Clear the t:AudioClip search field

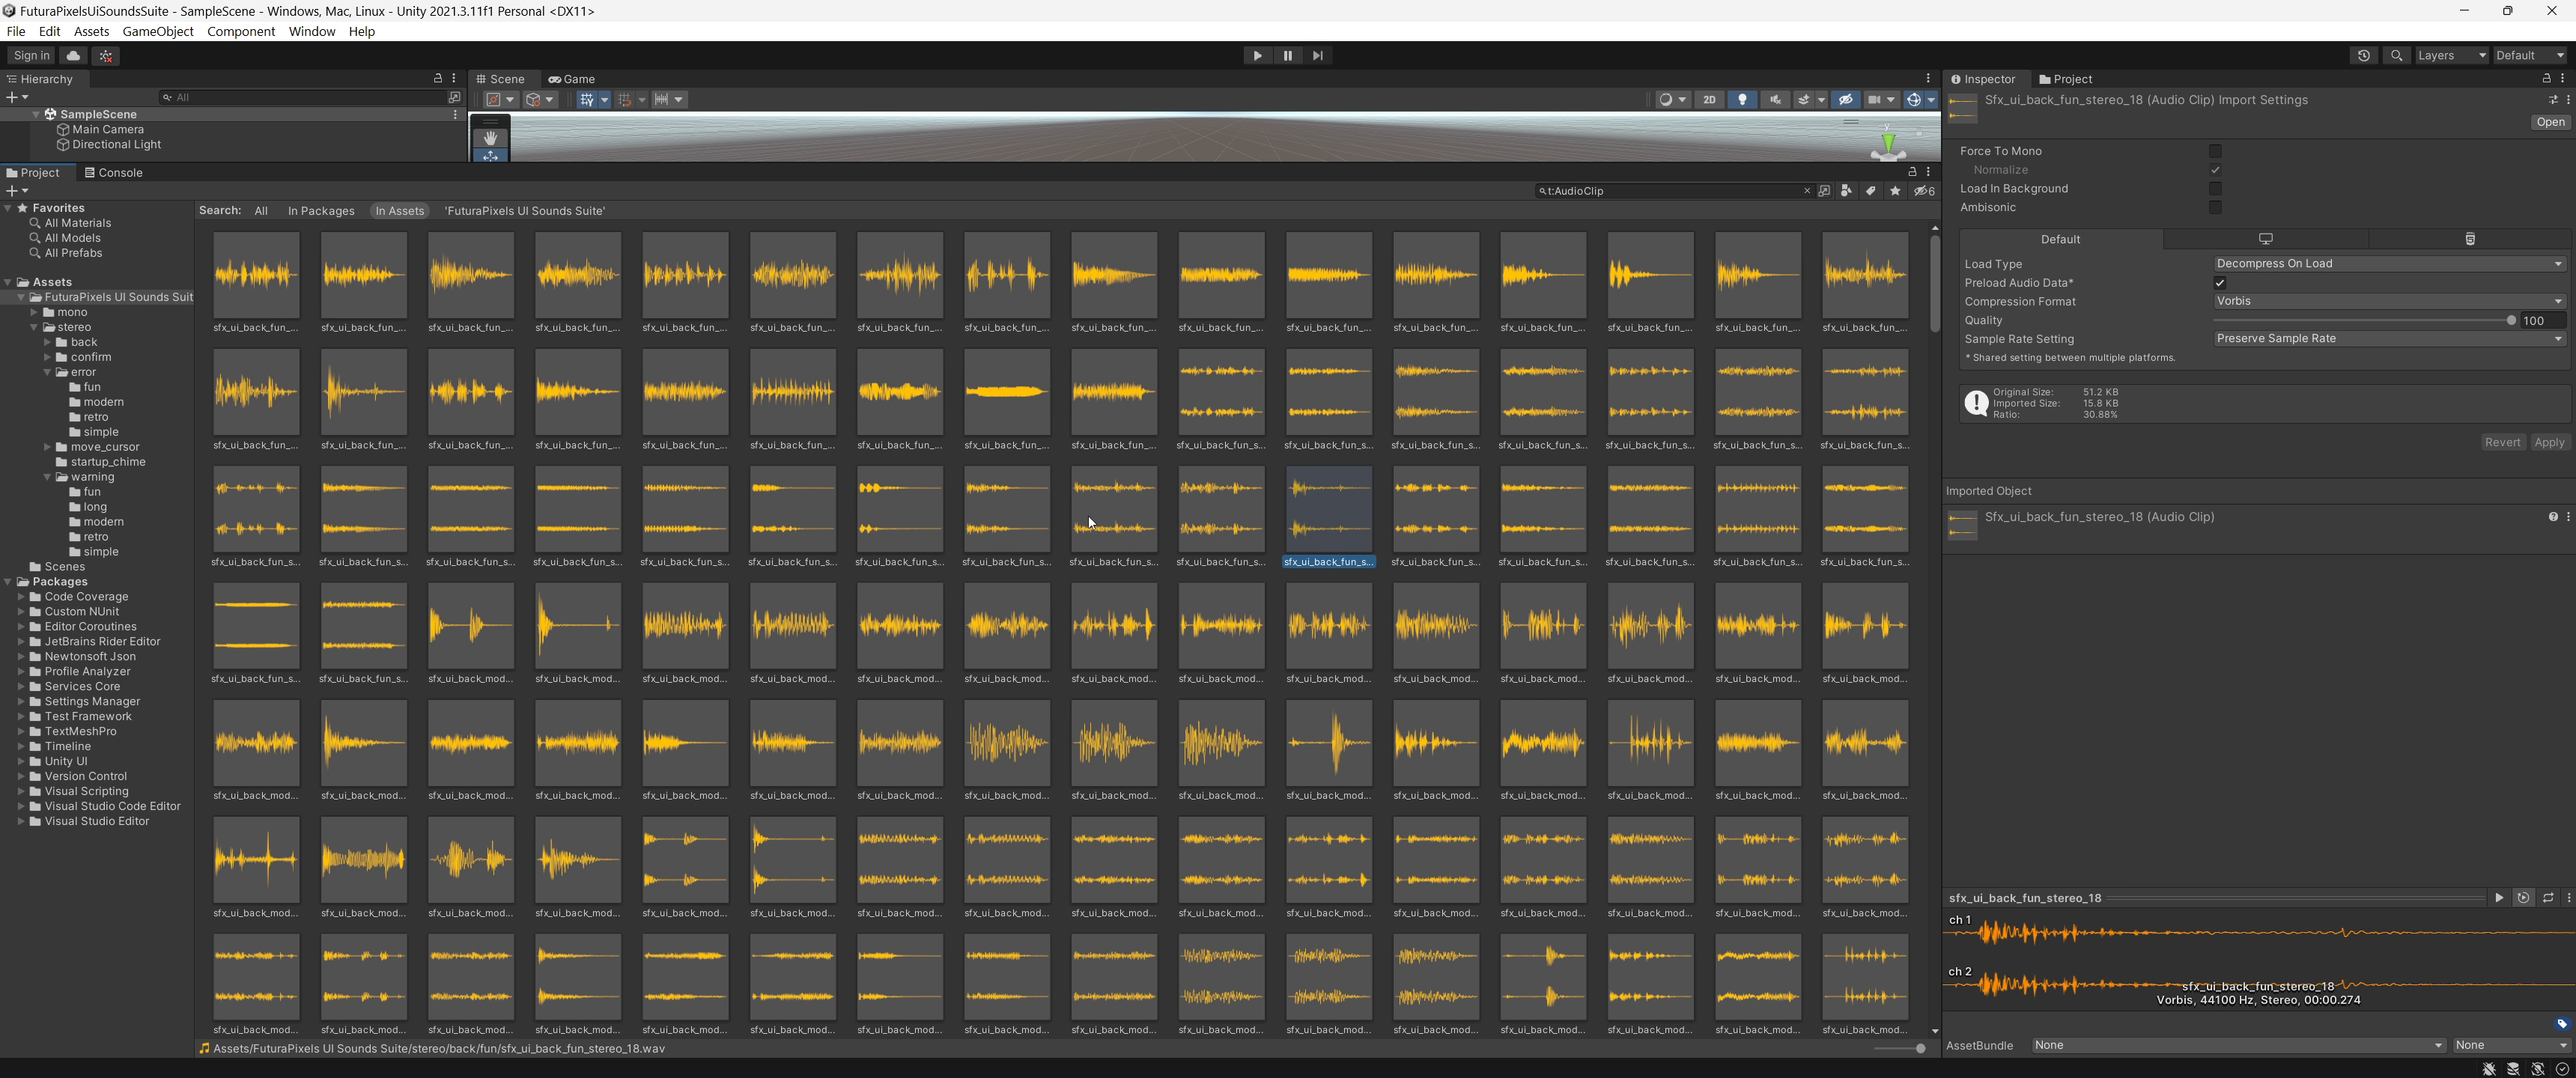point(1807,191)
